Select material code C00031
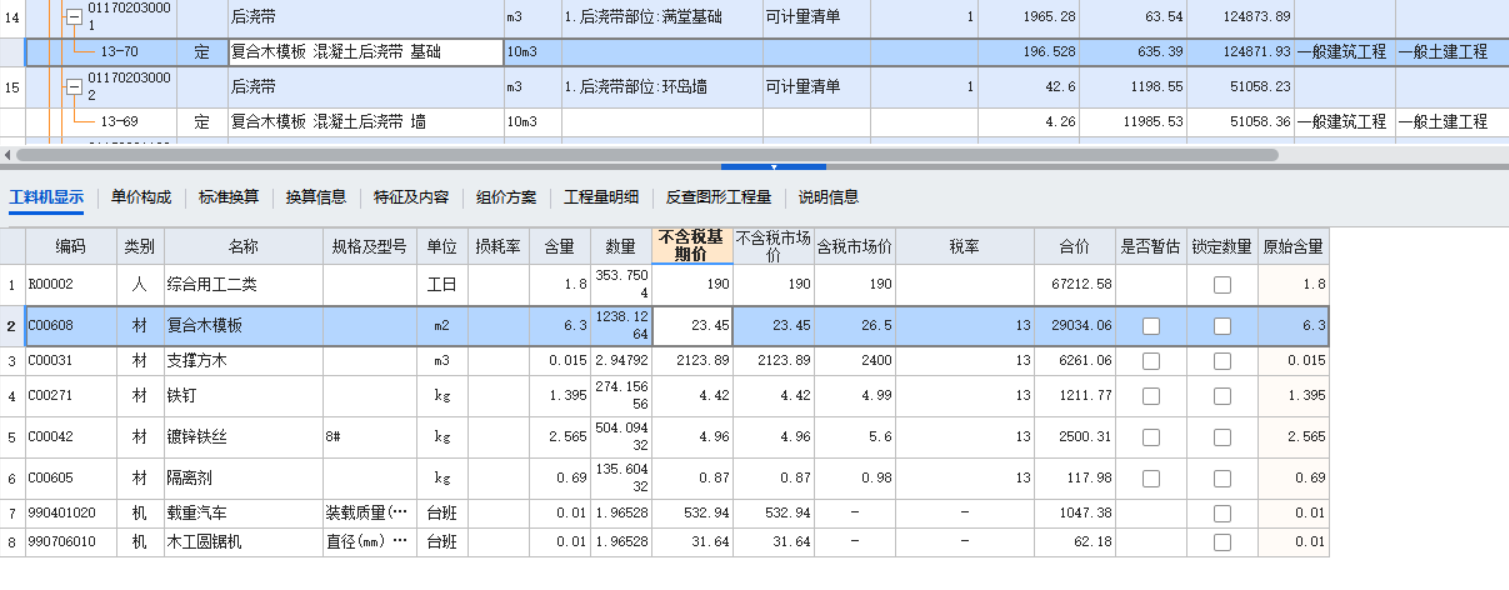Image resolution: width=1509 pixels, height=590 pixels. point(71,361)
